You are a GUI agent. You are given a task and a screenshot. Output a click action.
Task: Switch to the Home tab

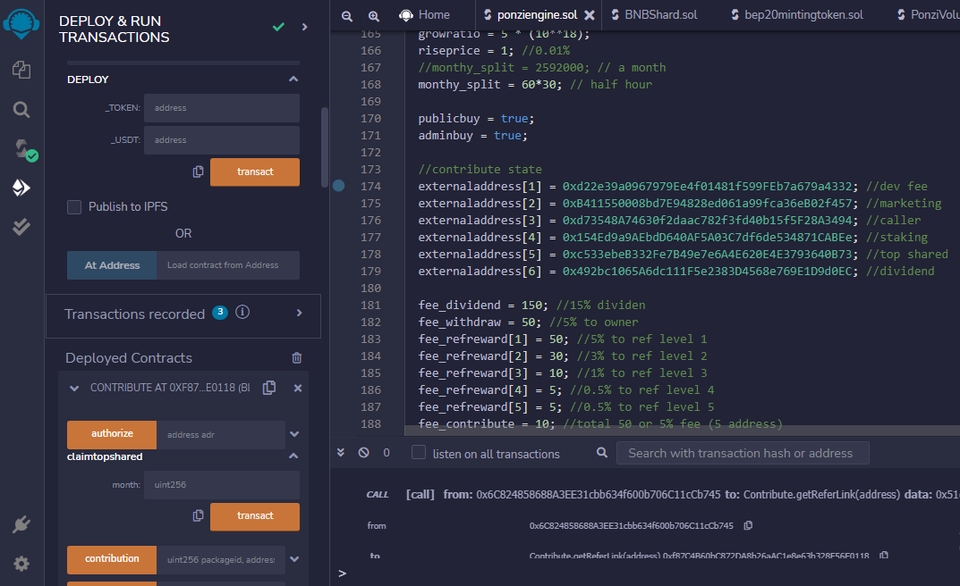pos(424,15)
